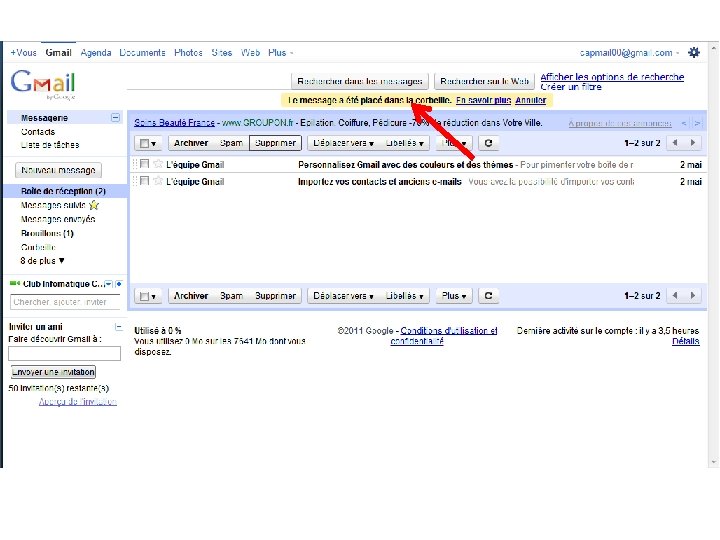Open Messages envoyés folder

[x=58, y=219]
